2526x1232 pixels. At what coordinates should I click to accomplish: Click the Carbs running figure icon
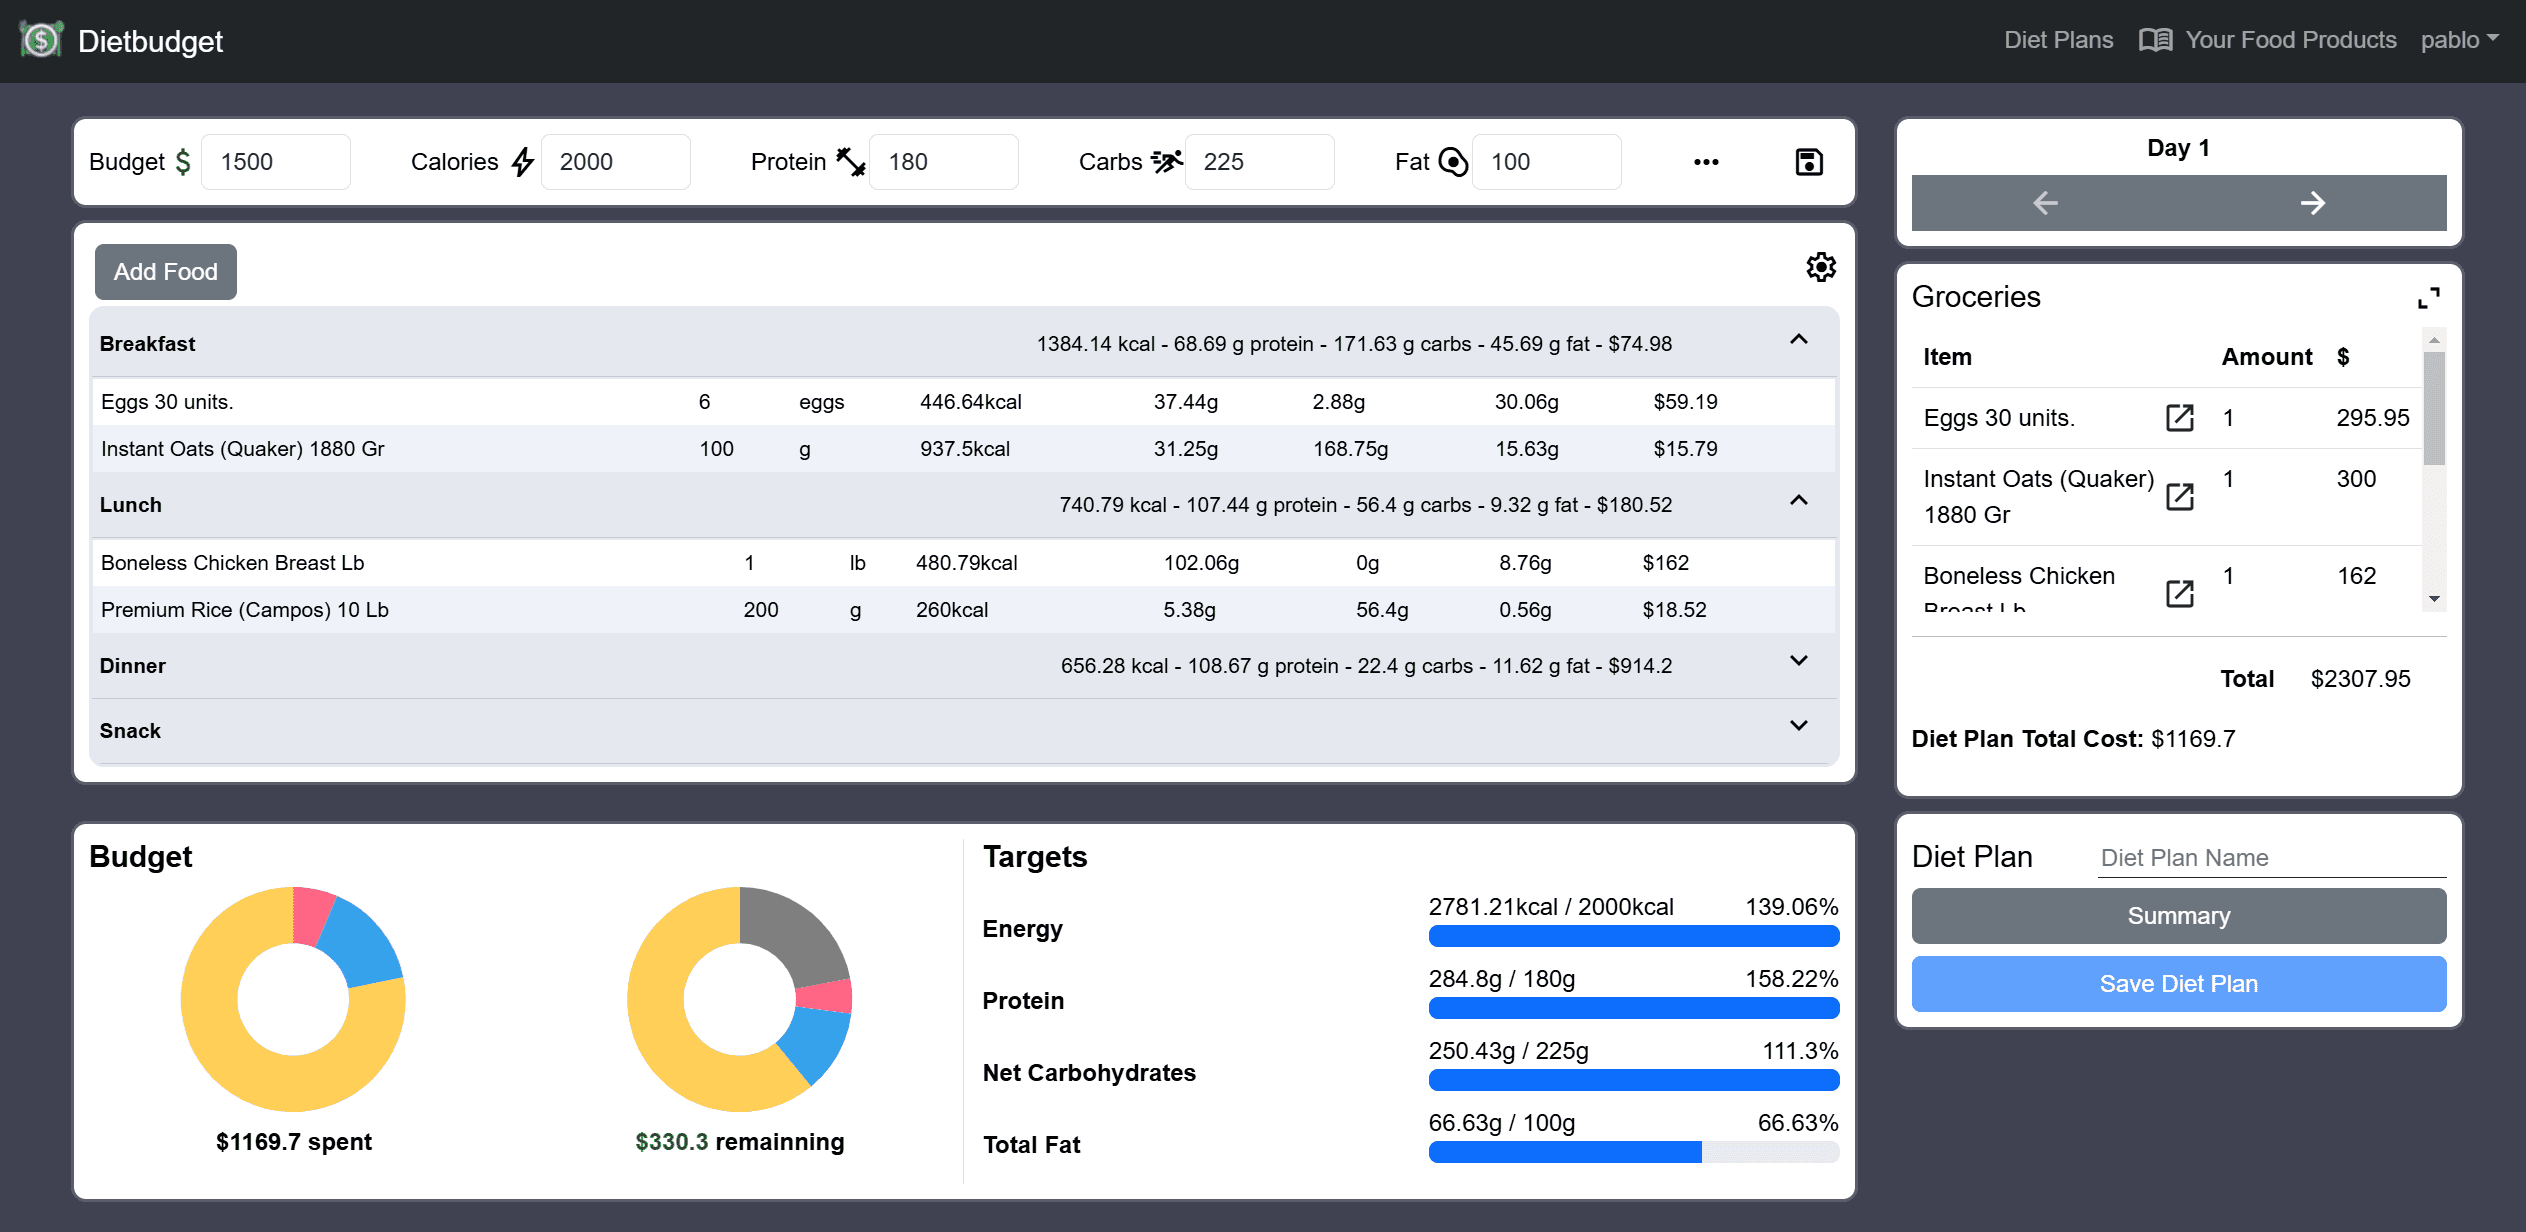(1166, 162)
